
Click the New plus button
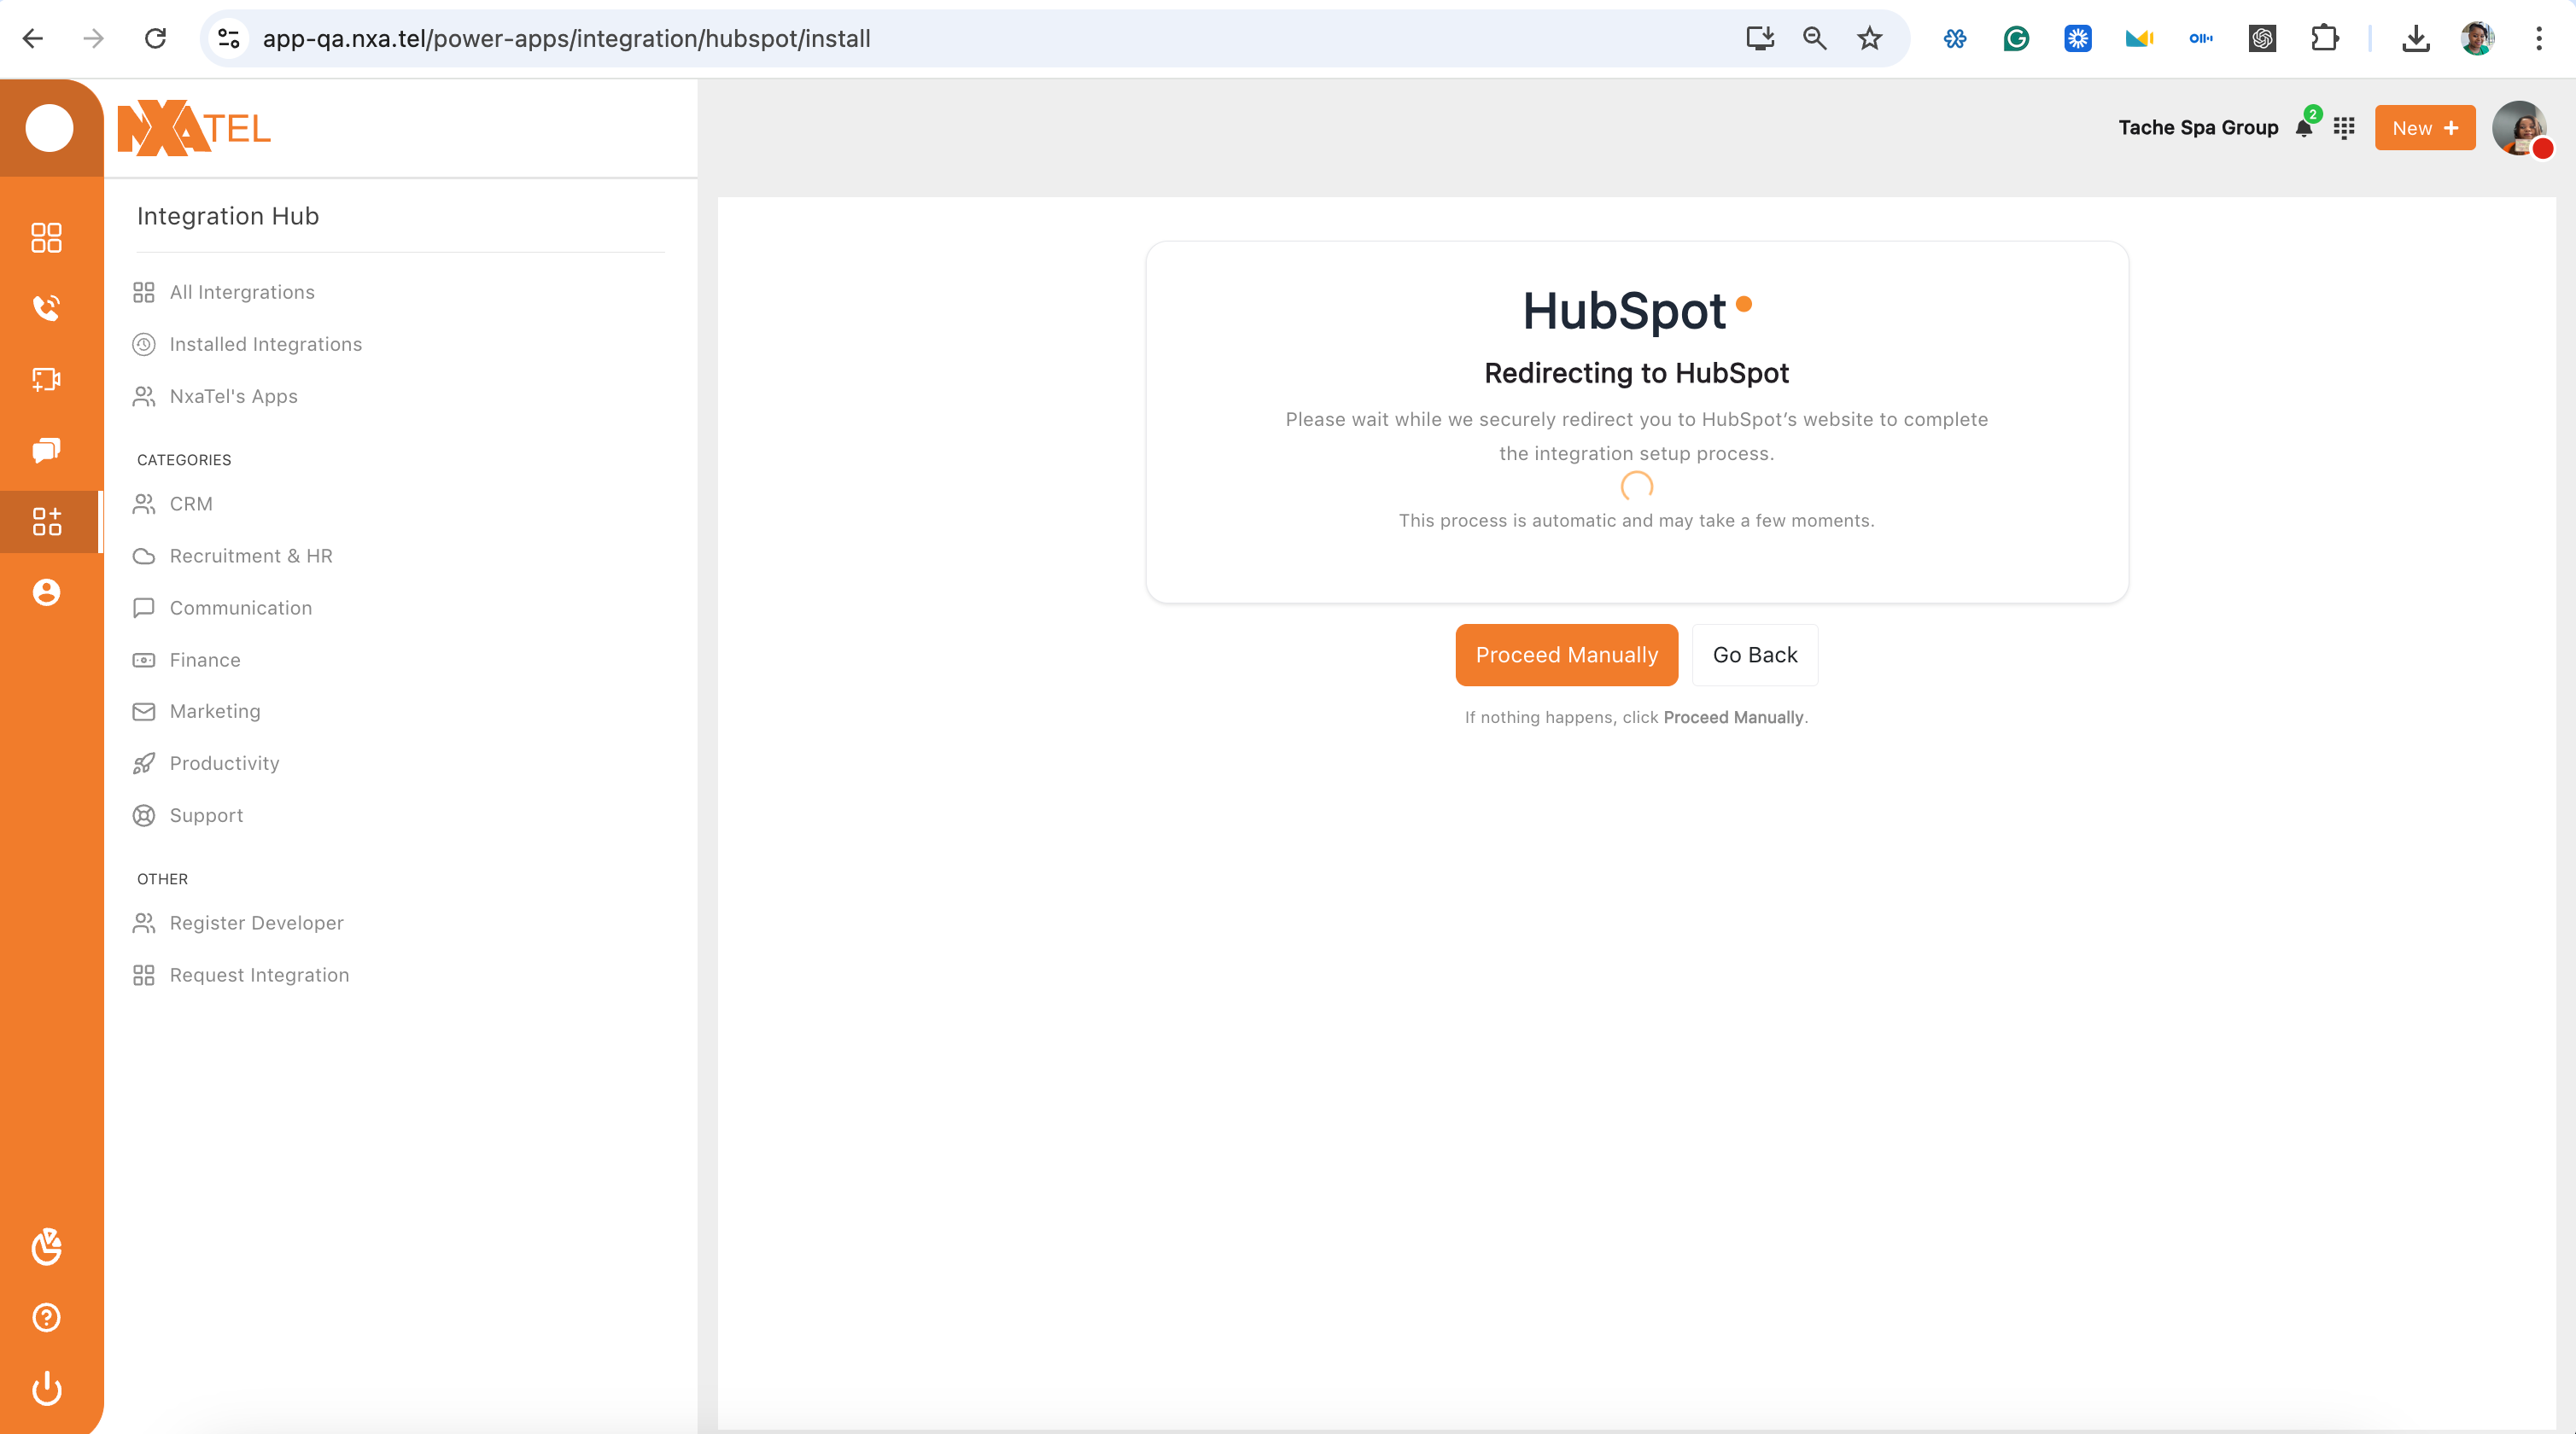click(2425, 128)
